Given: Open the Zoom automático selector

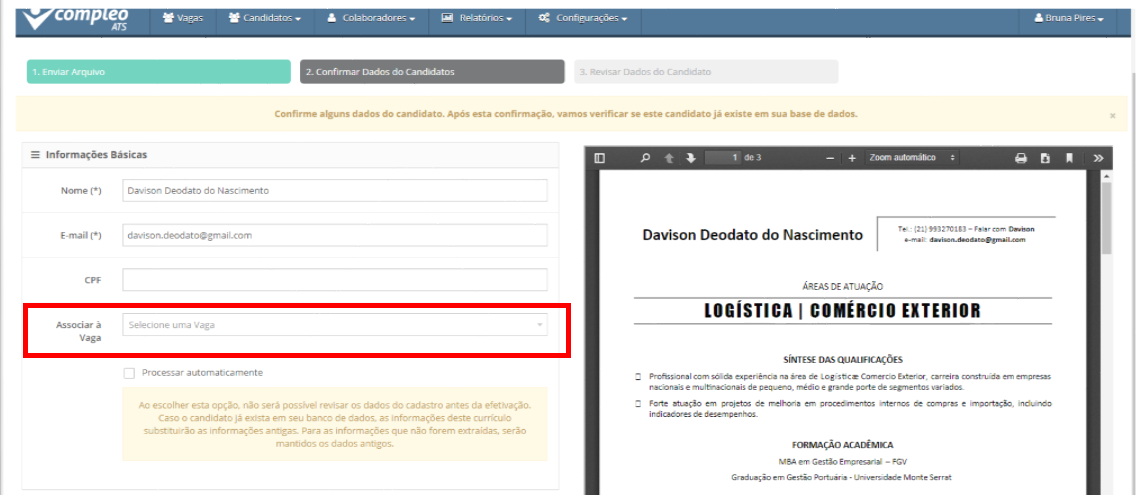Looking at the screenshot, I should (x=911, y=158).
